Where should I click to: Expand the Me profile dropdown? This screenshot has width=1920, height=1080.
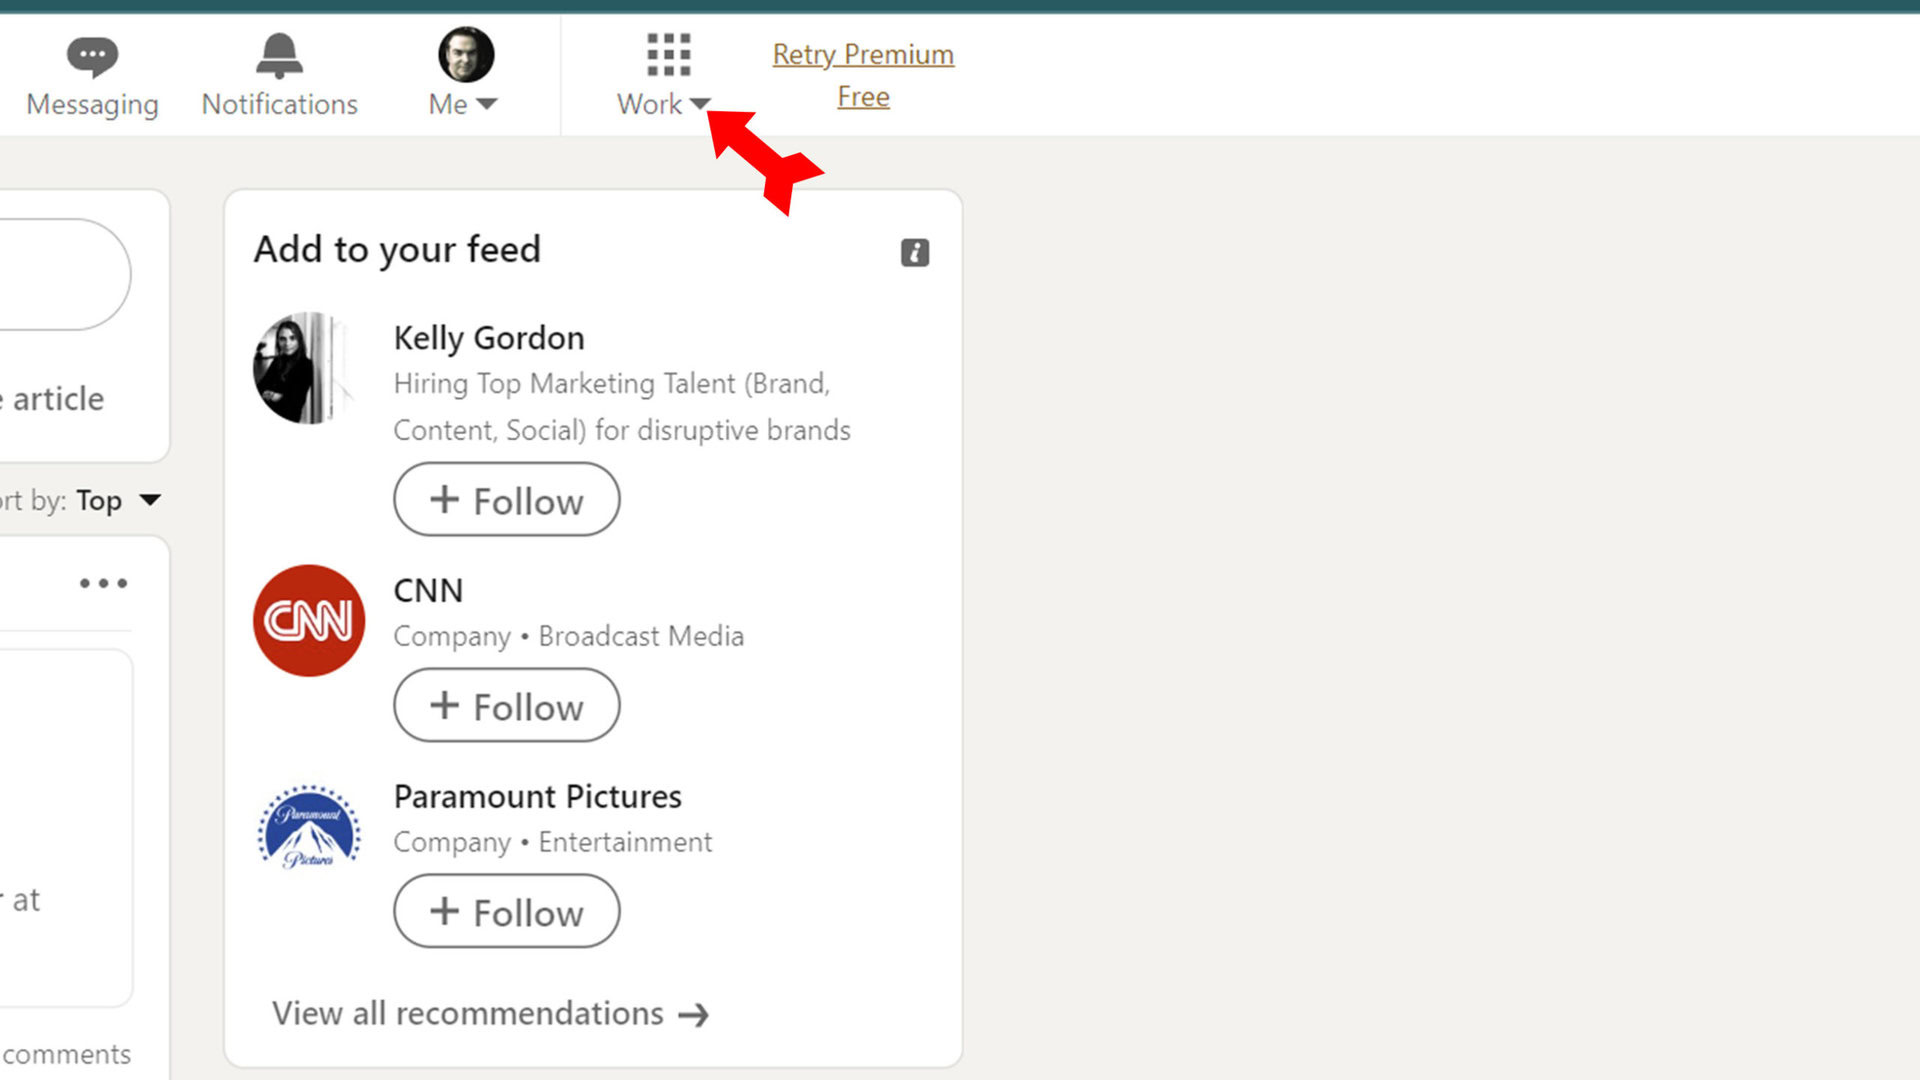pos(486,104)
